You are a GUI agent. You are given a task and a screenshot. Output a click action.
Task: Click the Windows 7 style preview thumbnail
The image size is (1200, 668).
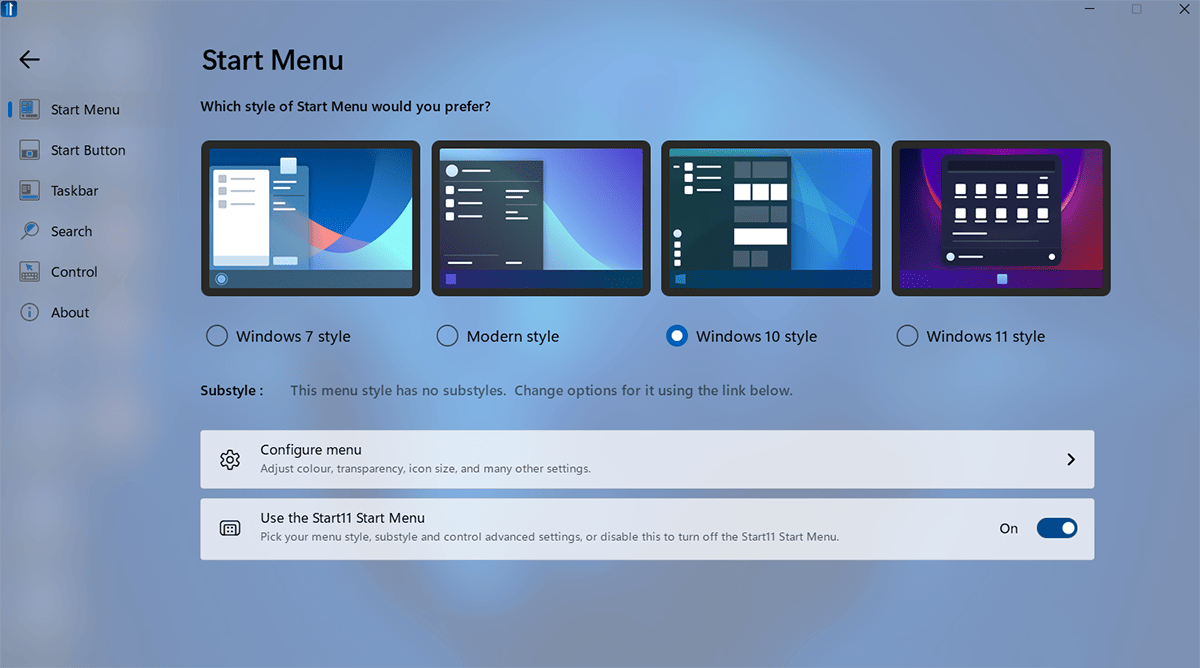point(310,218)
